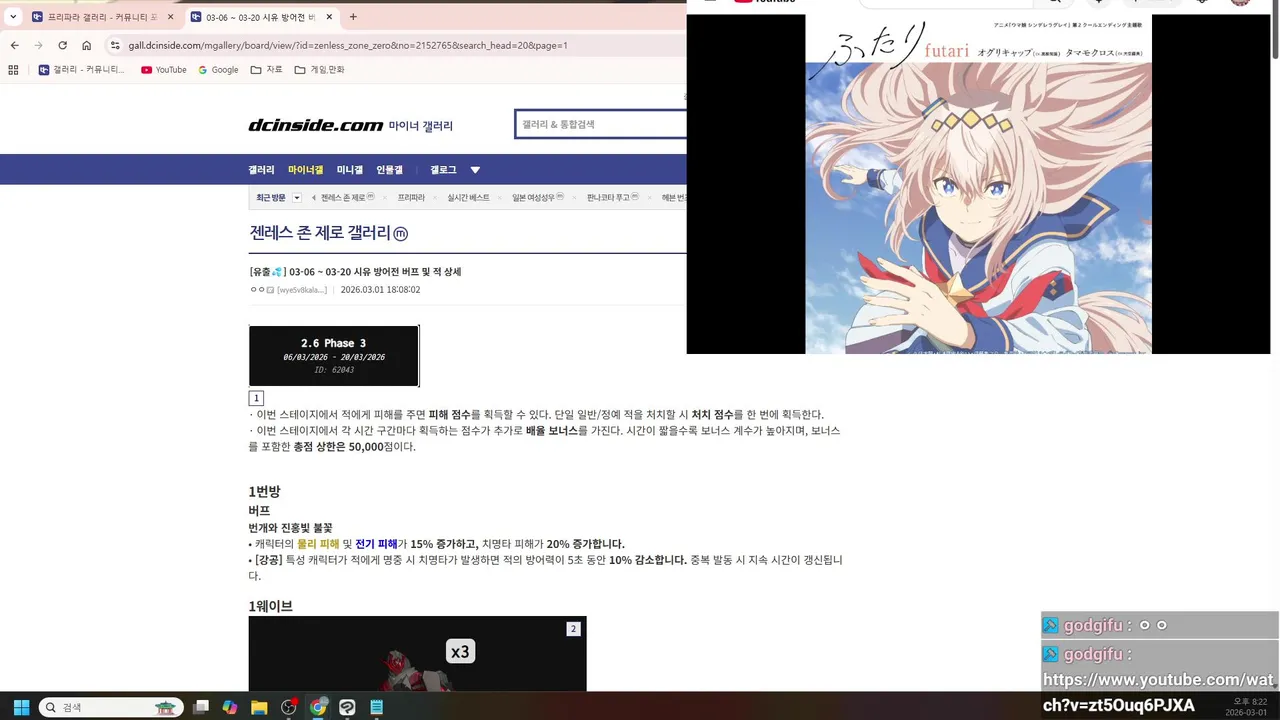
Task: Open the apps grid icon in bookmarks bar
Action: point(13,70)
